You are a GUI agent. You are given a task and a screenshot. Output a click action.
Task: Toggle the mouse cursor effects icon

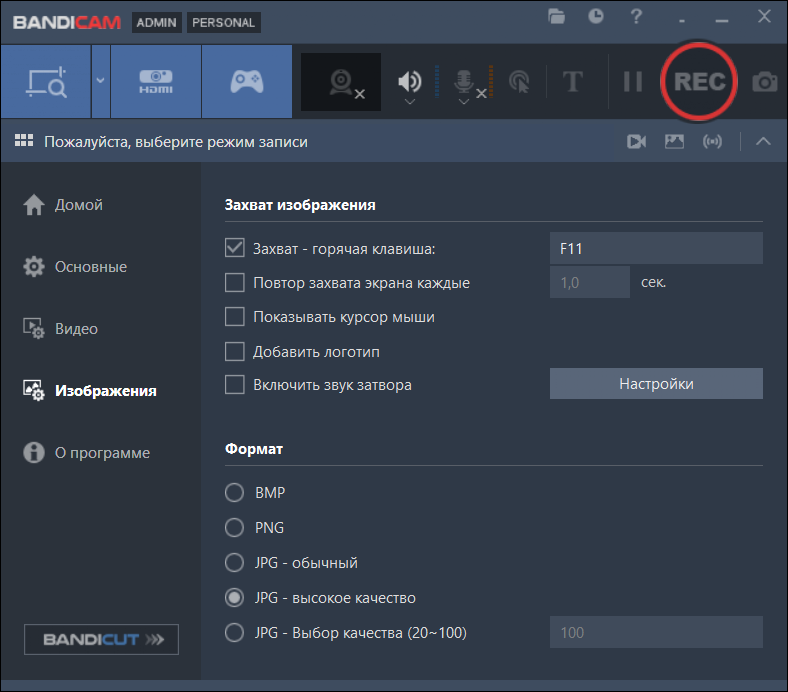(x=519, y=82)
